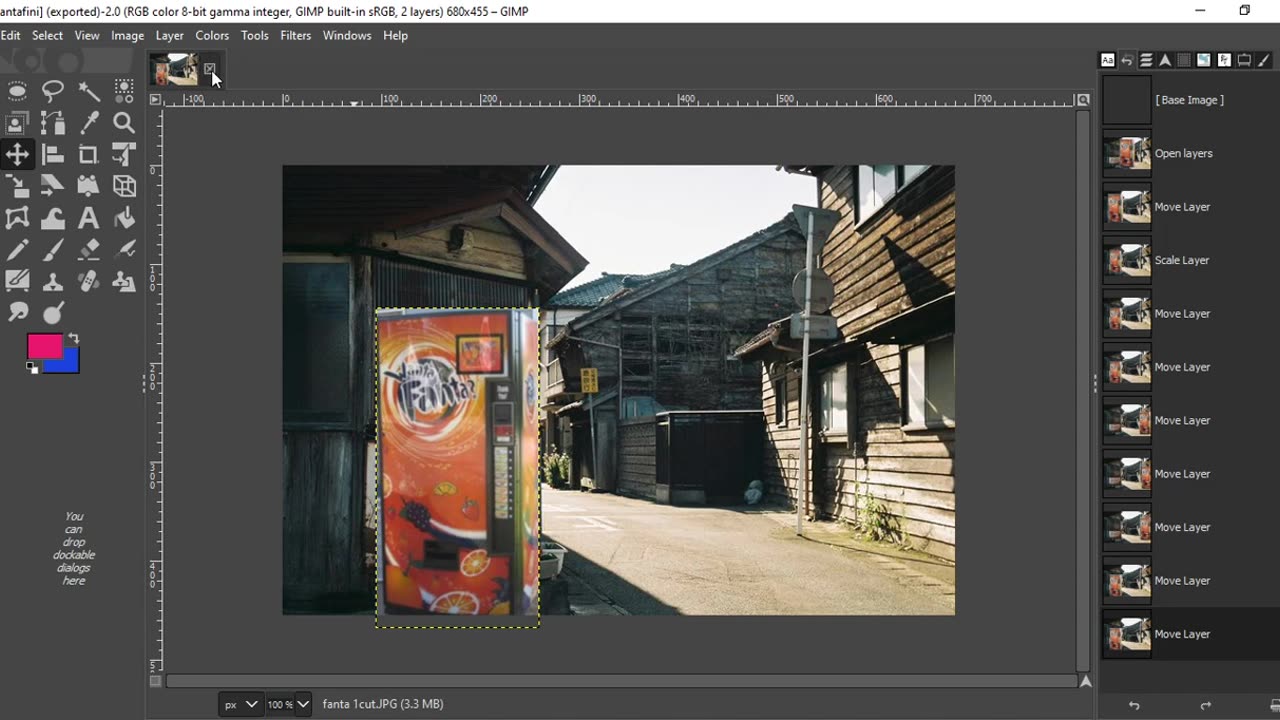The height and width of the screenshot is (720, 1280).
Task: Select the Open layers history step
Action: pyautogui.click(x=1190, y=153)
